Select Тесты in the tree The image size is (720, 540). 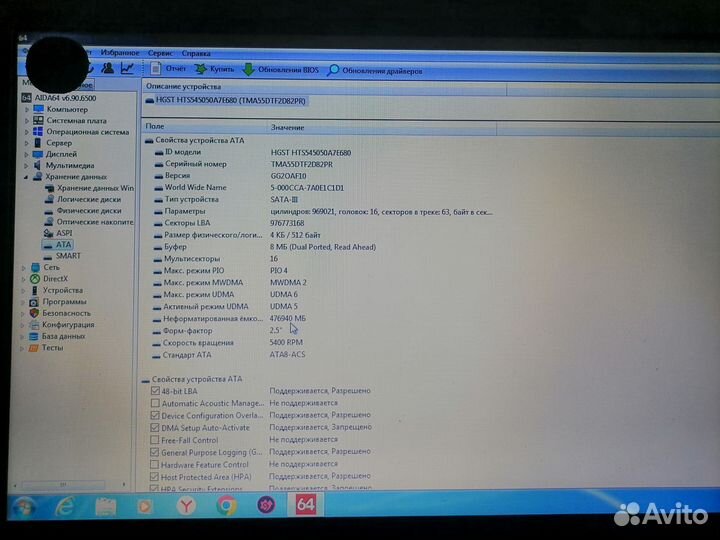click(x=45, y=348)
